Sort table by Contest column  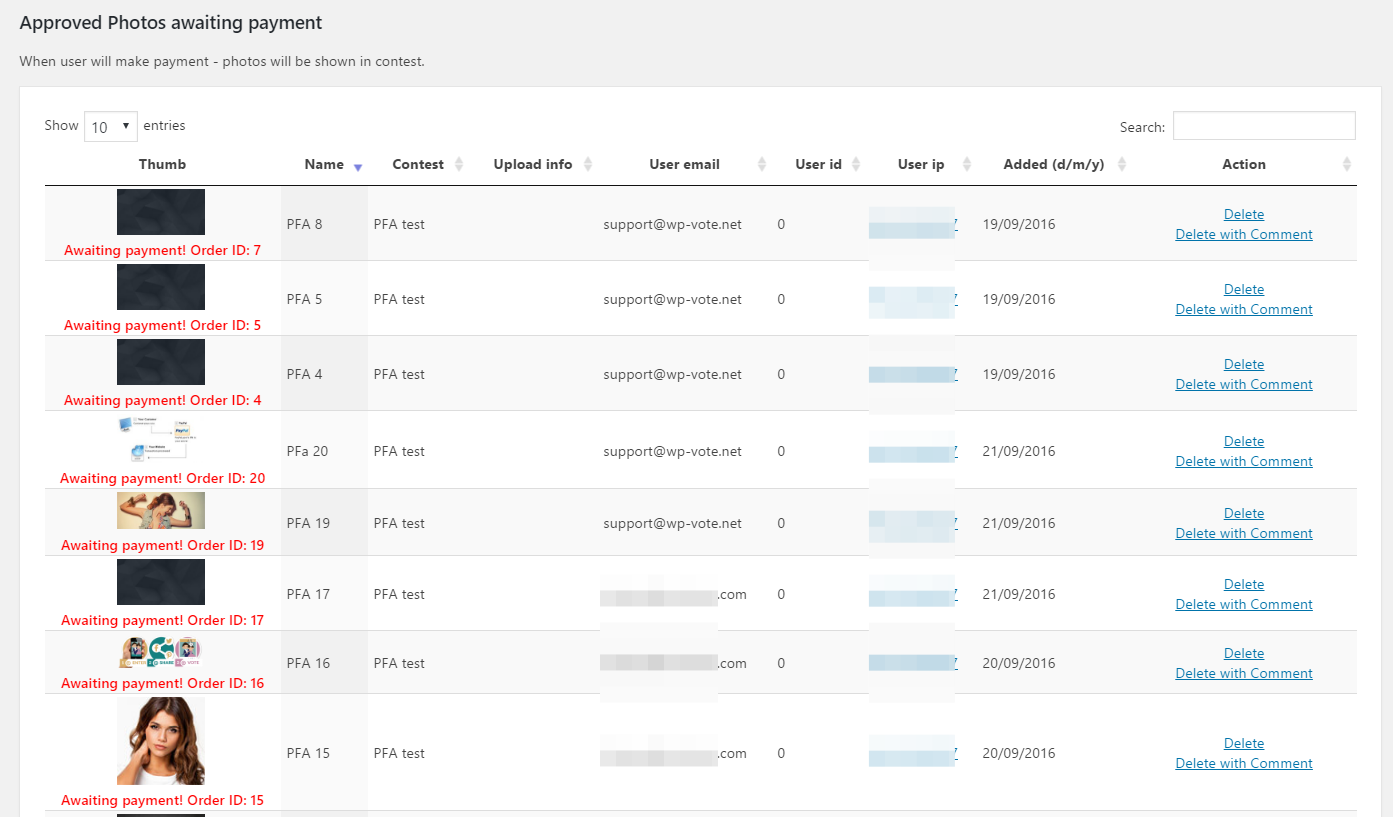click(x=418, y=164)
